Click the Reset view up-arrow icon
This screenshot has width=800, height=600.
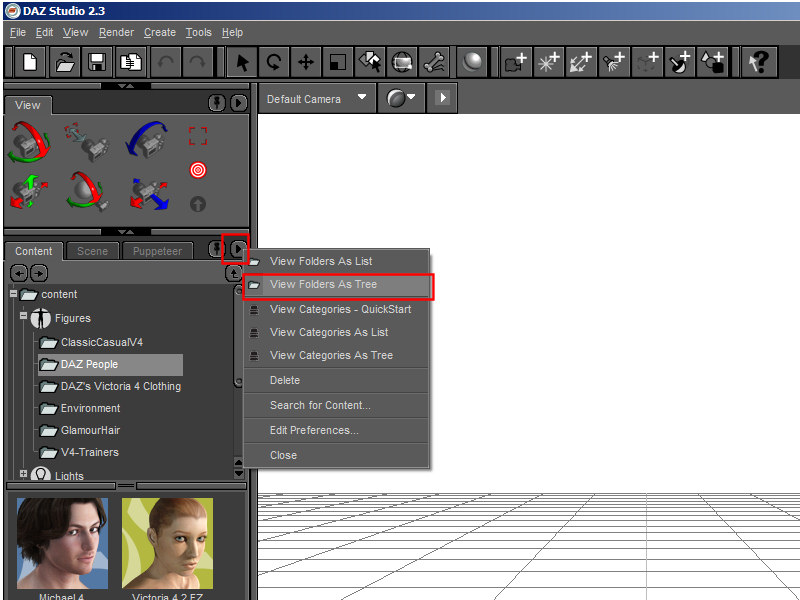coord(198,204)
